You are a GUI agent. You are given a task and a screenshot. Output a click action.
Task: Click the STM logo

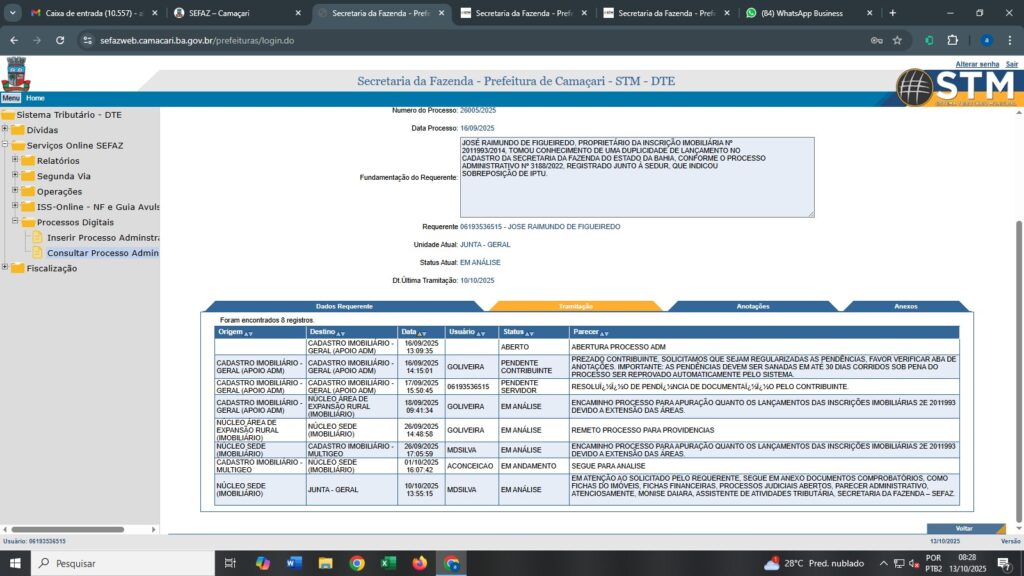click(x=955, y=87)
